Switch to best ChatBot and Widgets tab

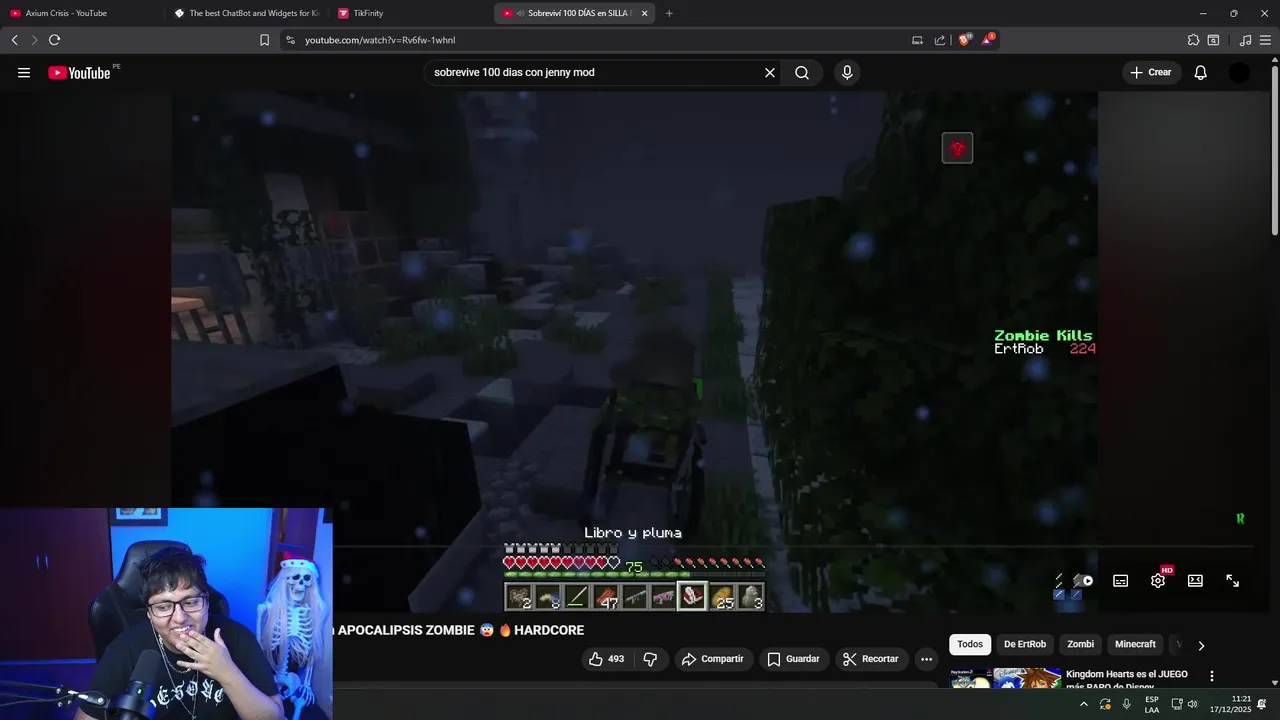(x=246, y=13)
